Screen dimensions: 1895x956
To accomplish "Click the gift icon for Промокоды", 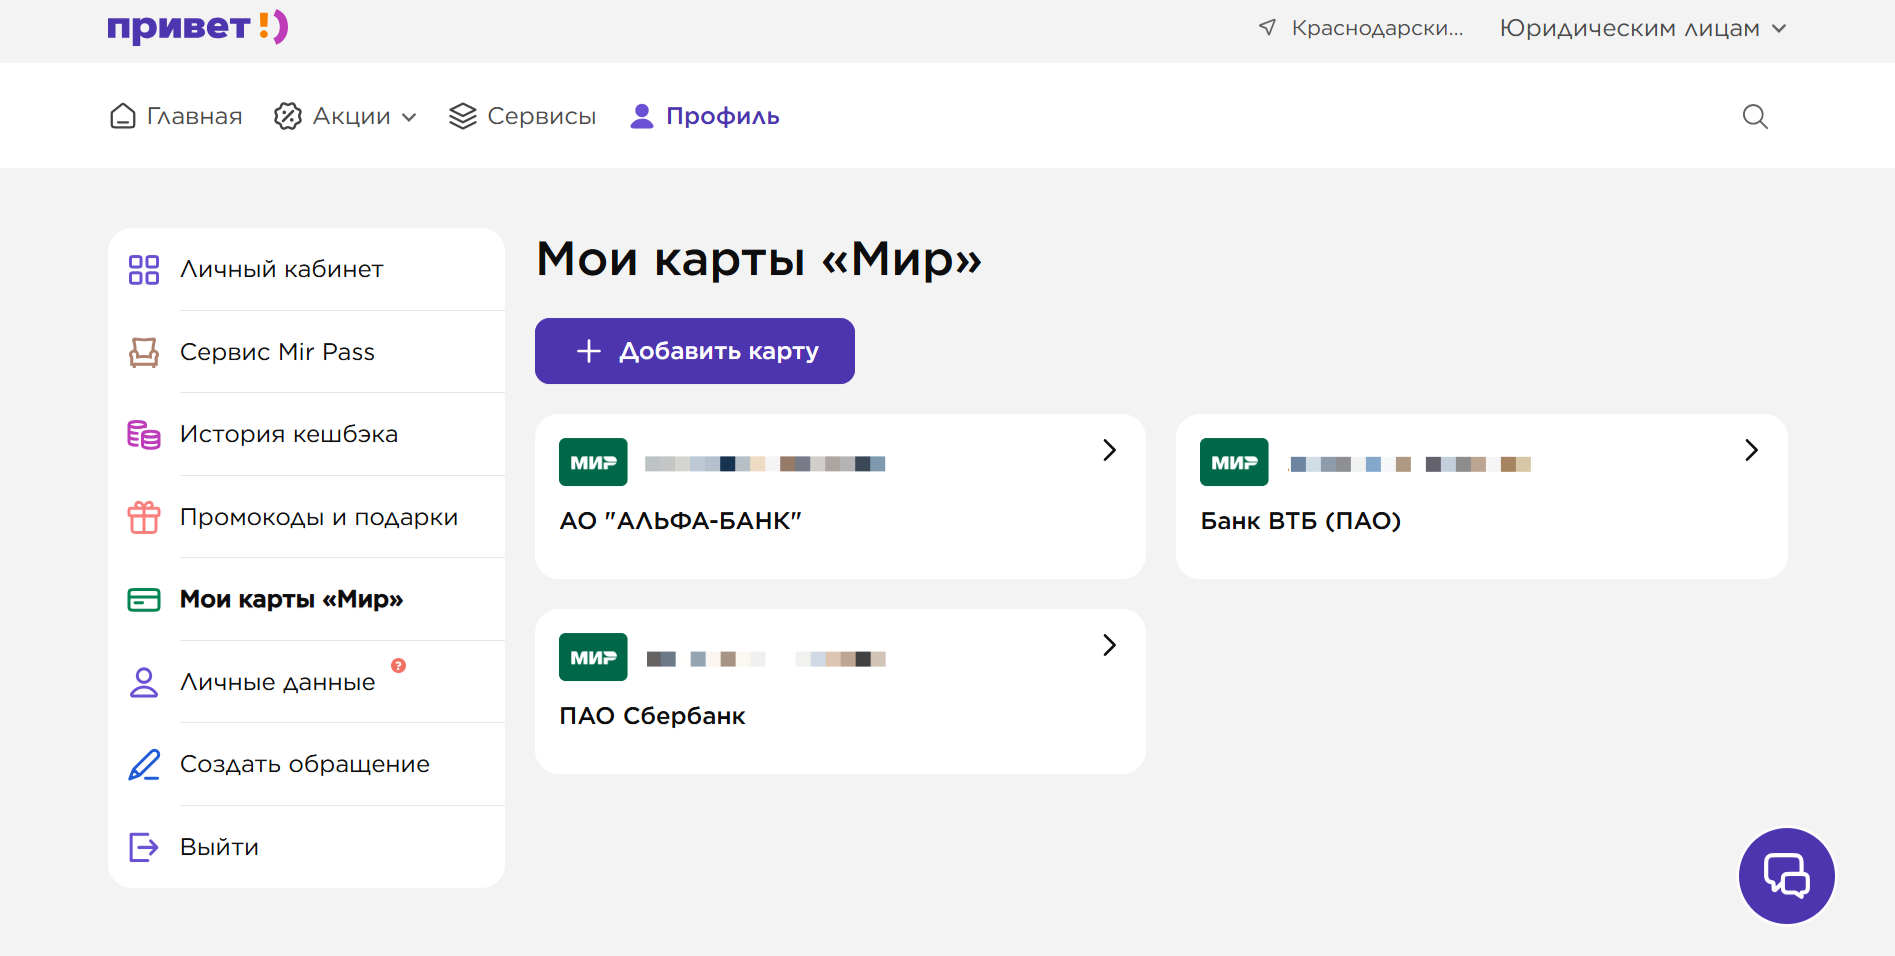I will click(x=144, y=517).
